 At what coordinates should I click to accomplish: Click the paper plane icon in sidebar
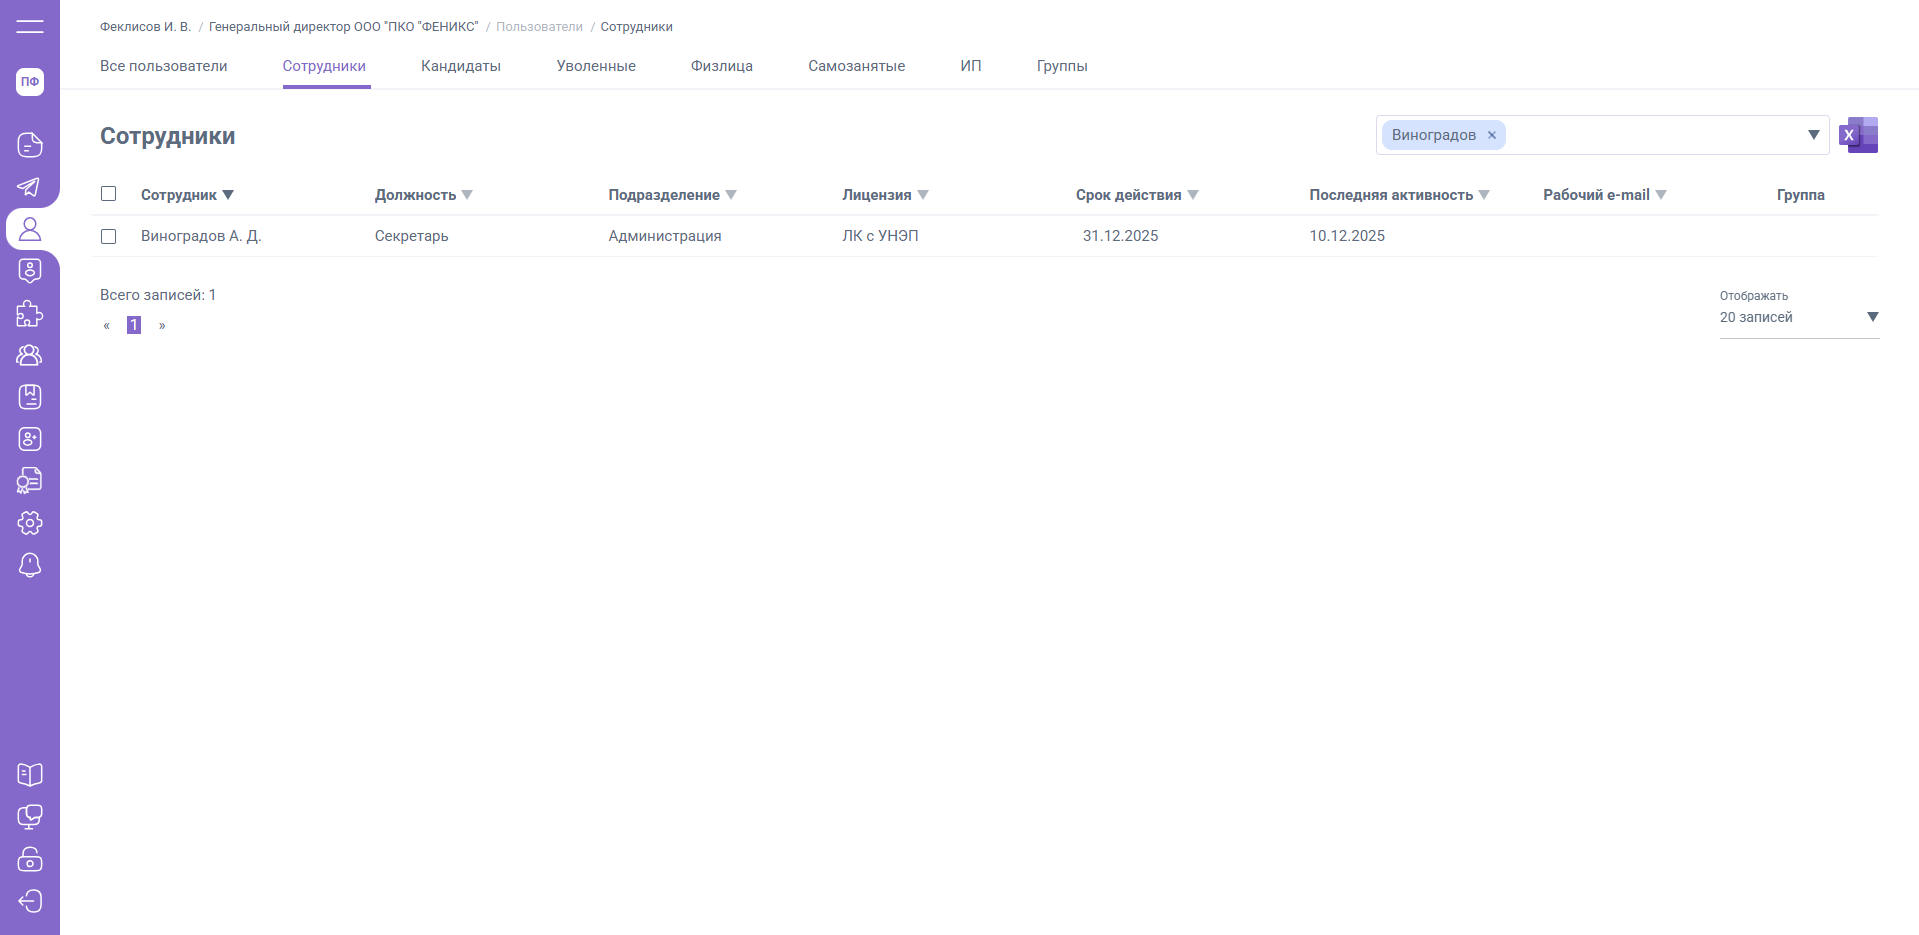pos(30,187)
